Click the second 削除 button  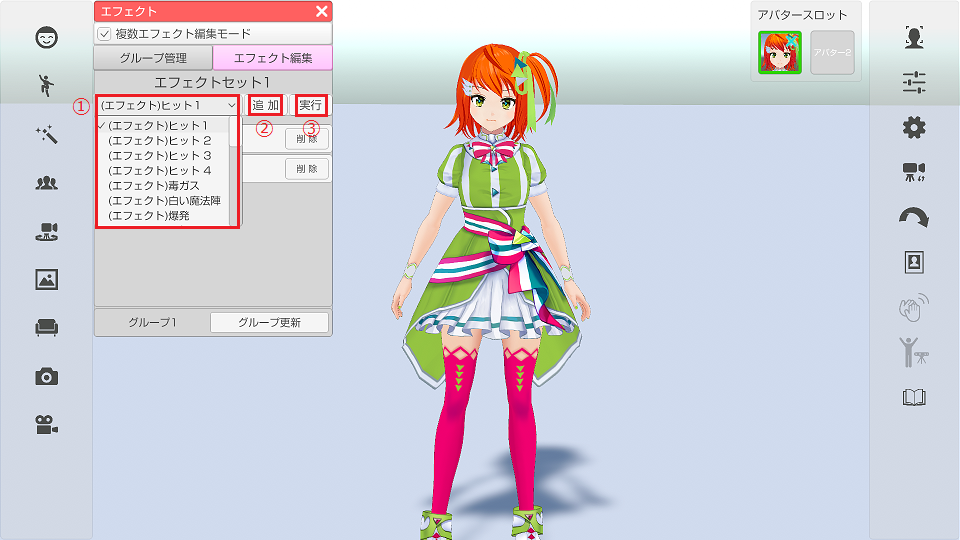[x=307, y=169]
